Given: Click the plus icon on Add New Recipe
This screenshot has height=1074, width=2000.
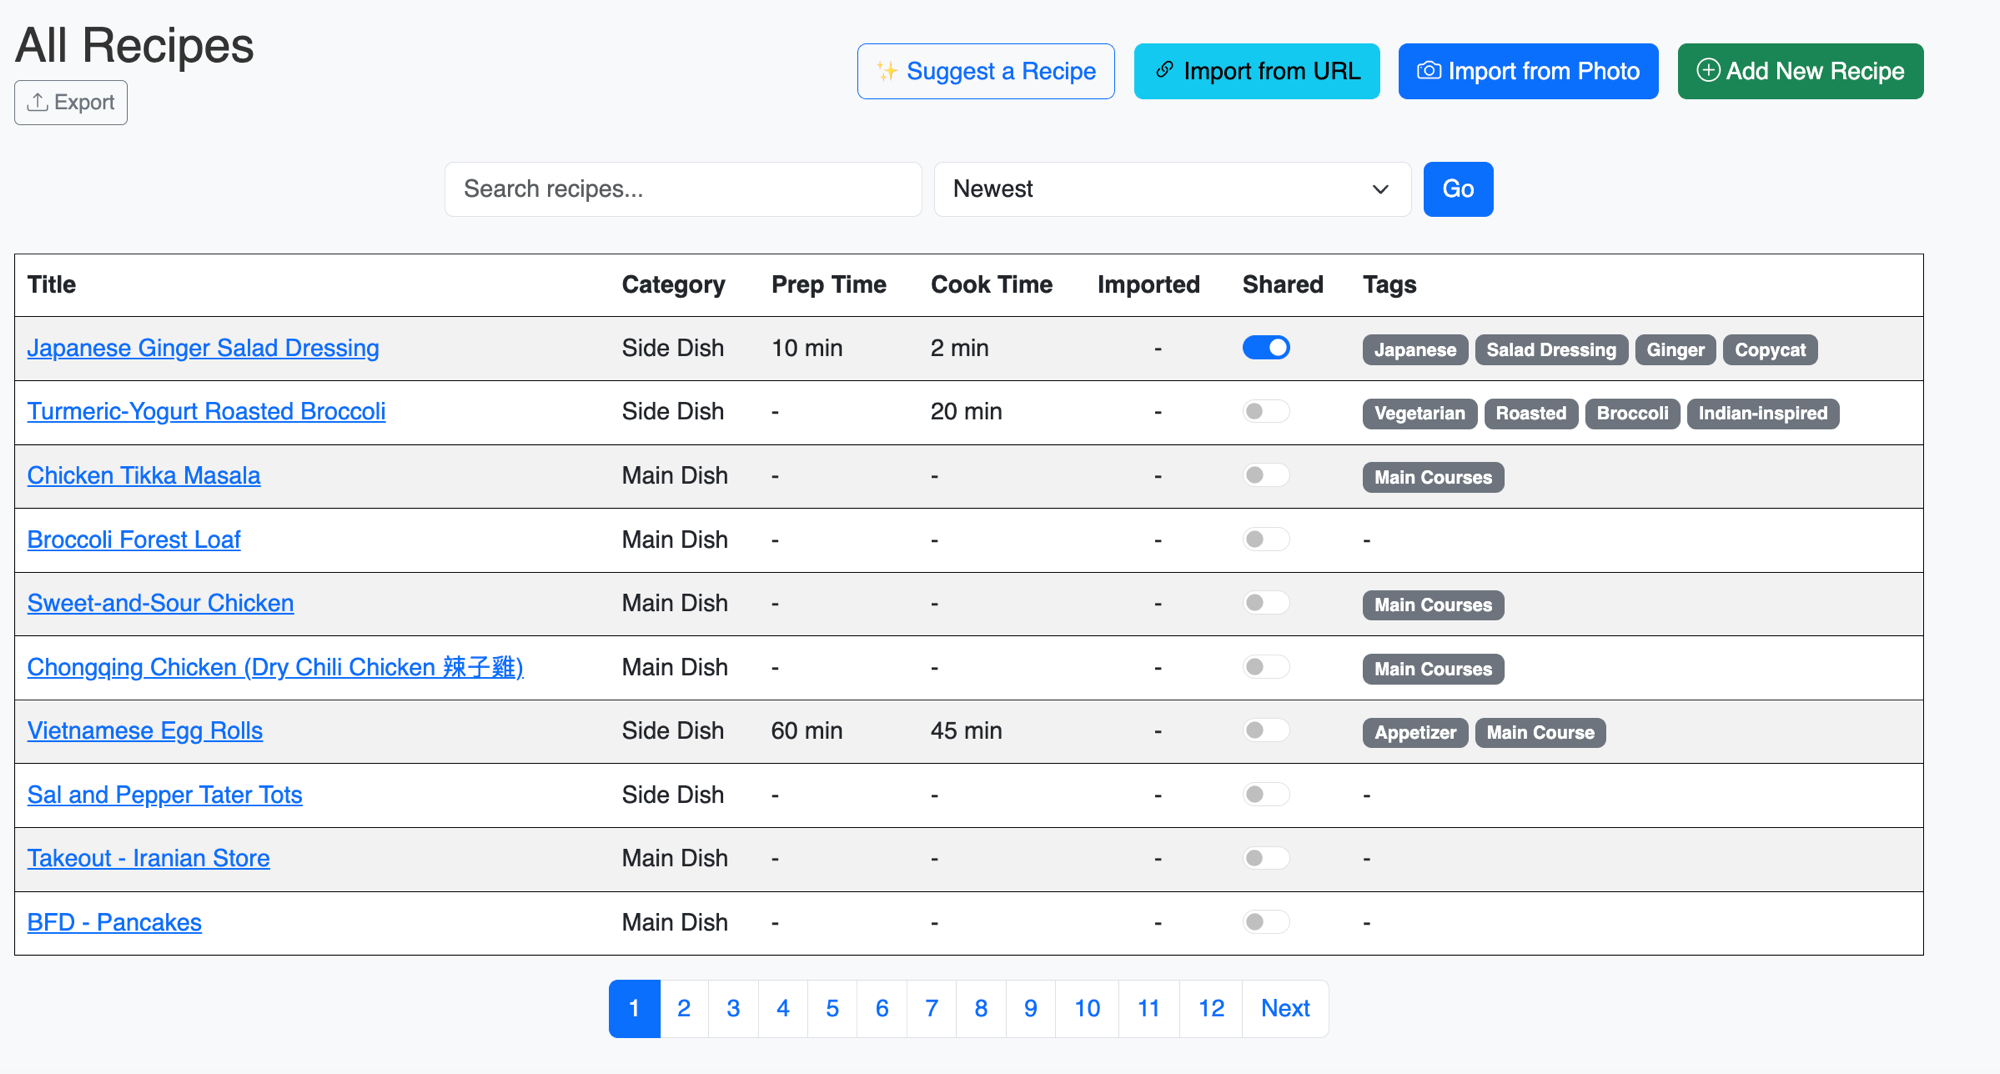Looking at the screenshot, I should [x=1708, y=71].
